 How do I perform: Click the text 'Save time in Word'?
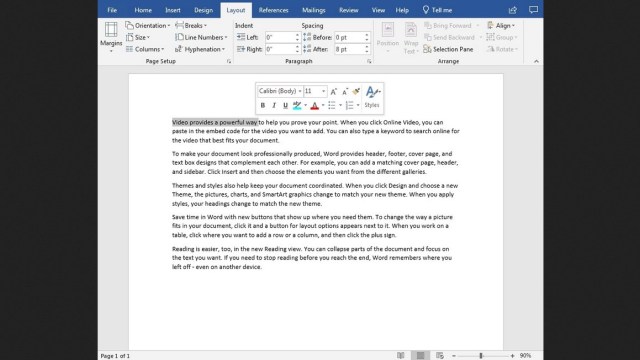pos(197,217)
